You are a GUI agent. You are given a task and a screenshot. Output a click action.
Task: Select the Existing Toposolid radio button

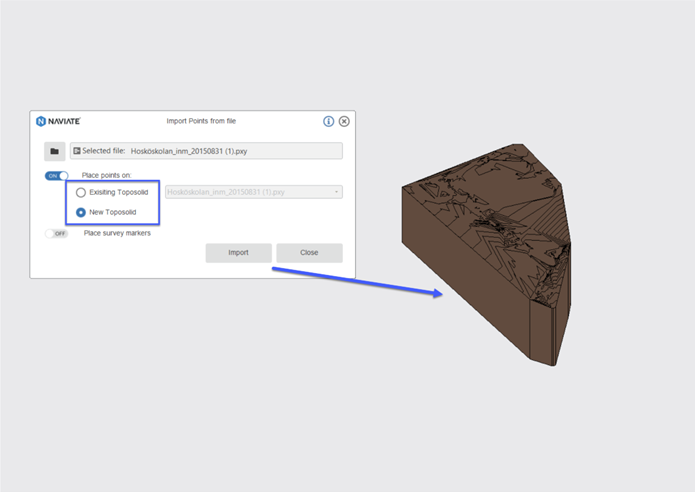(81, 192)
